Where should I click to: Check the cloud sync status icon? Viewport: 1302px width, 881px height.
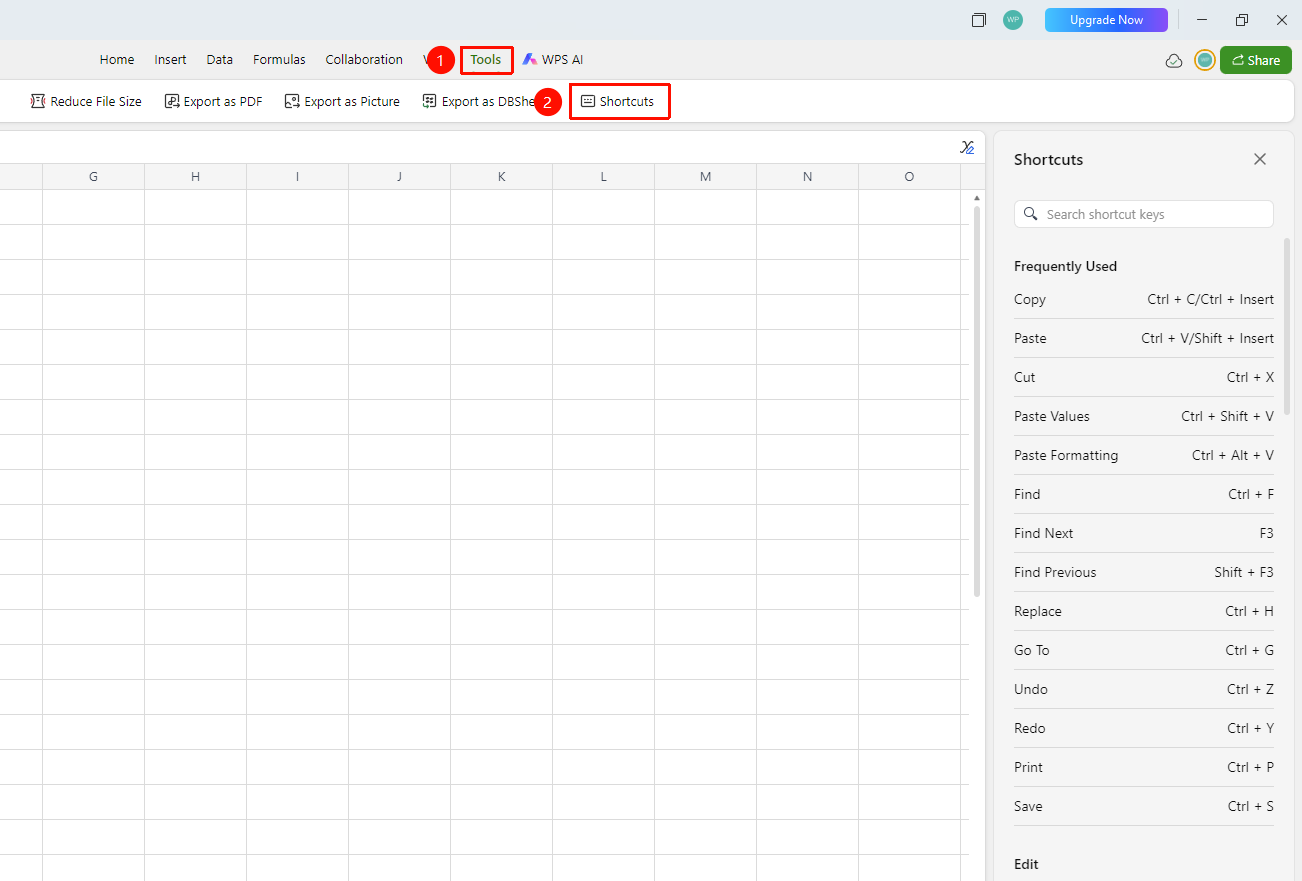[x=1174, y=61]
